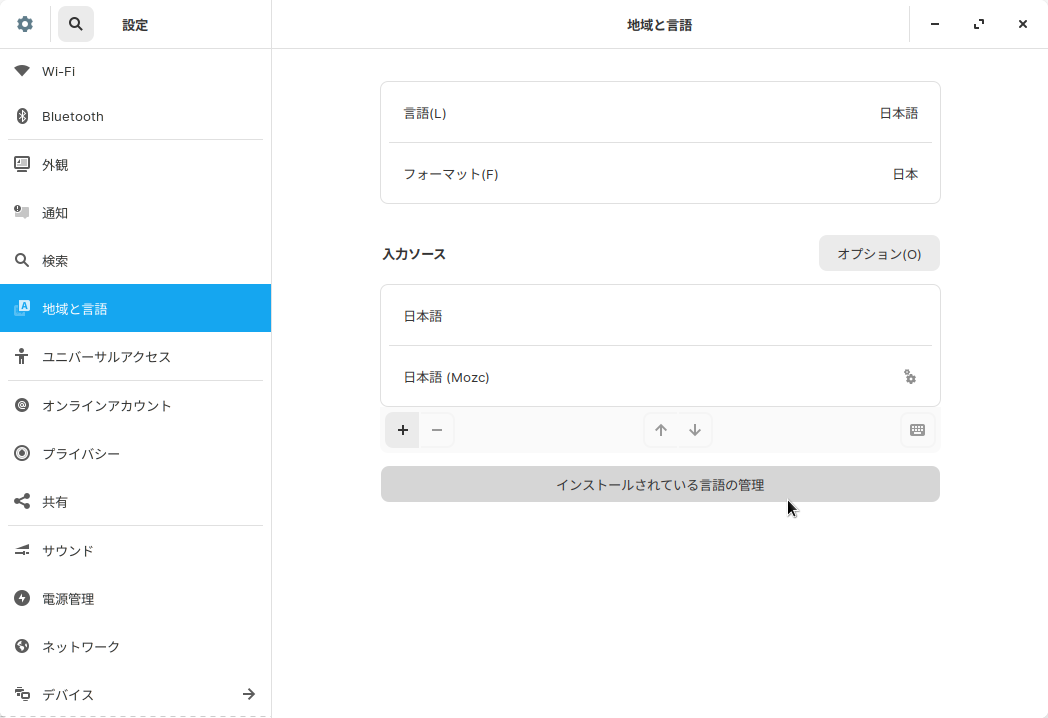Viewport: 1048px width, 718px height.
Task: Switch to the Bluetooth panel
Action: pos(135,116)
